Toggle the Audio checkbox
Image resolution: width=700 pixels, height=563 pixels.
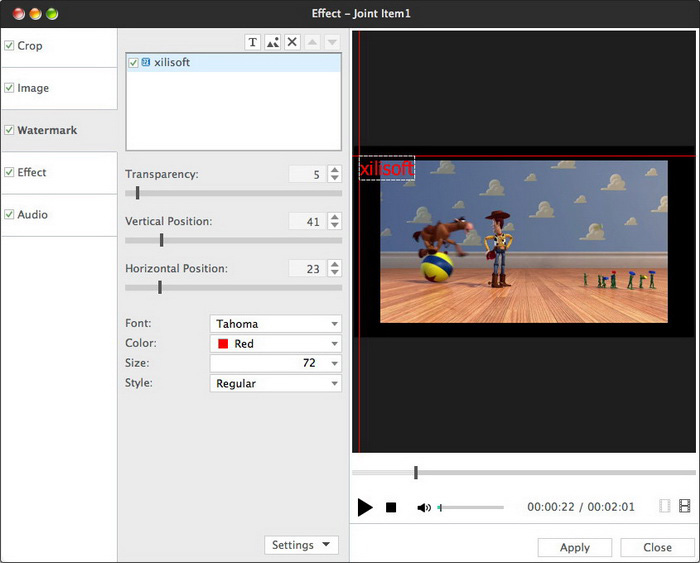point(9,215)
